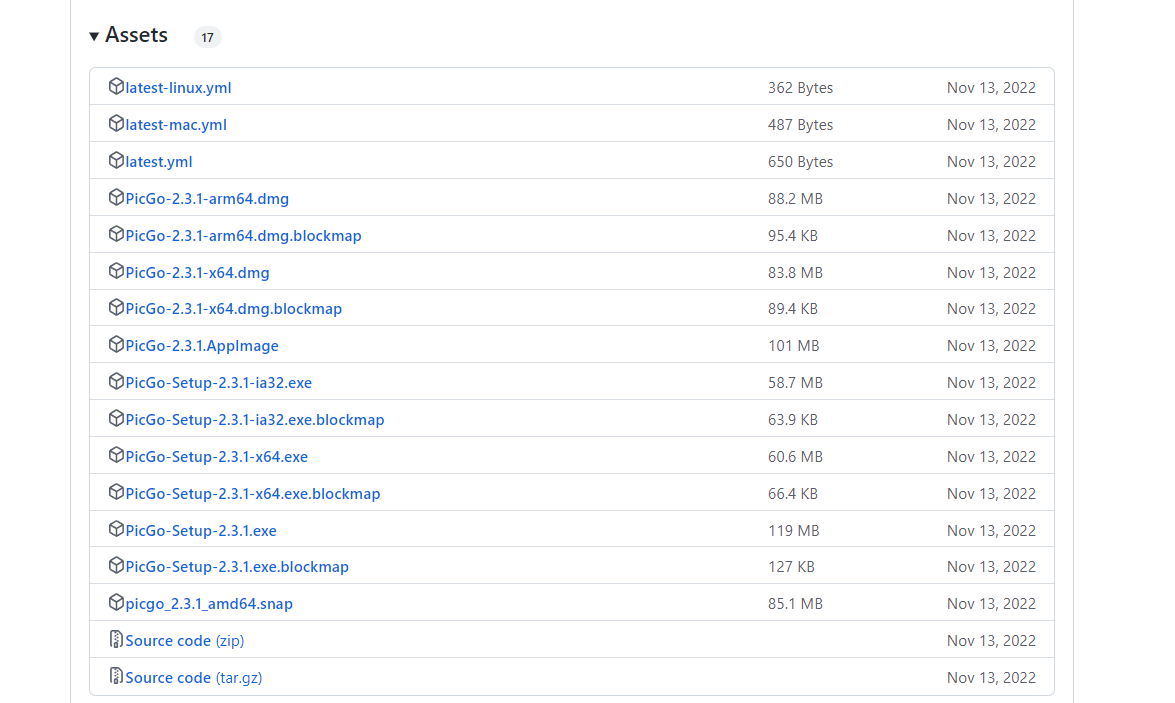The height and width of the screenshot is (703, 1175).
Task: Collapse the Assets section triangle
Action: (94, 36)
